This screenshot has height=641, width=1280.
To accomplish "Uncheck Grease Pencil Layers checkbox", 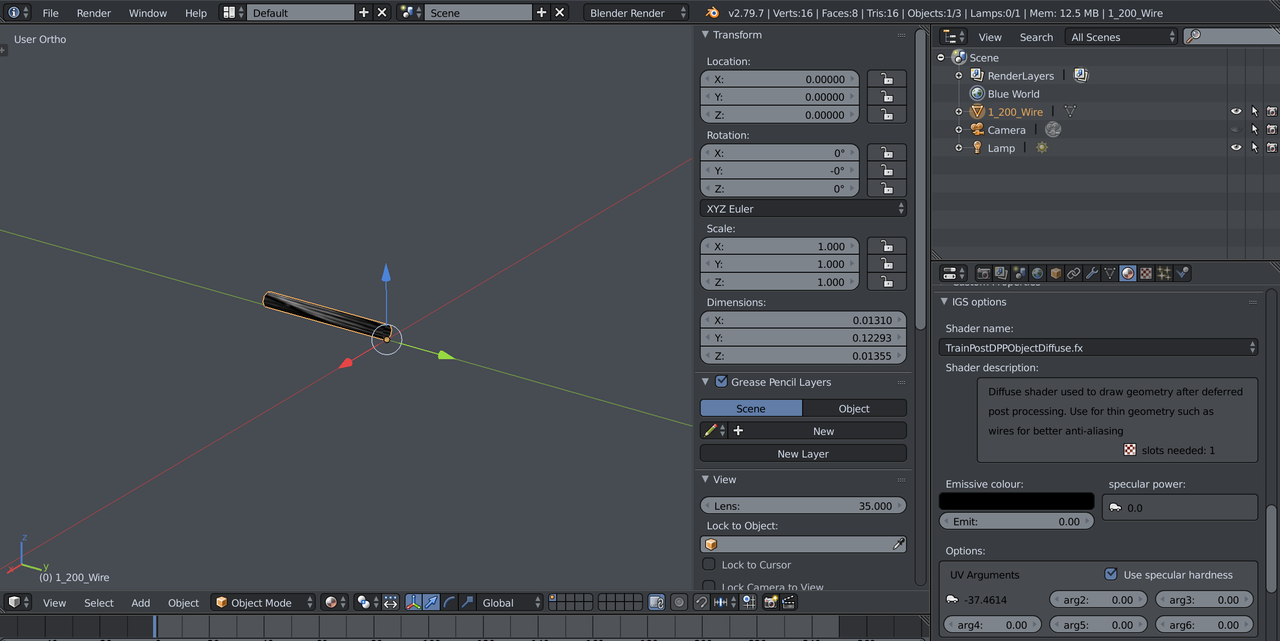I will (x=721, y=381).
